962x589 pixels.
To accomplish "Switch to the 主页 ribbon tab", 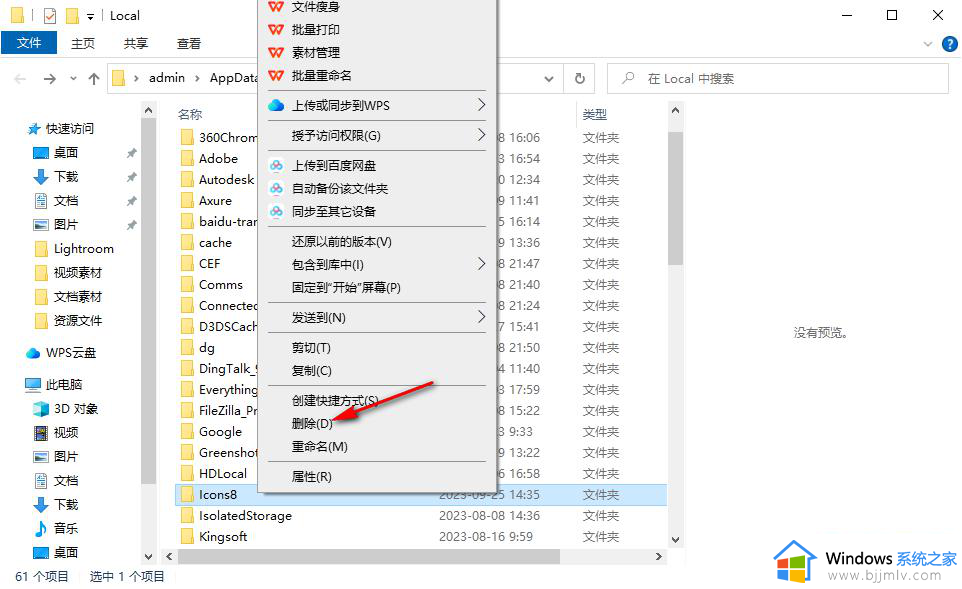I will (83, 44).
